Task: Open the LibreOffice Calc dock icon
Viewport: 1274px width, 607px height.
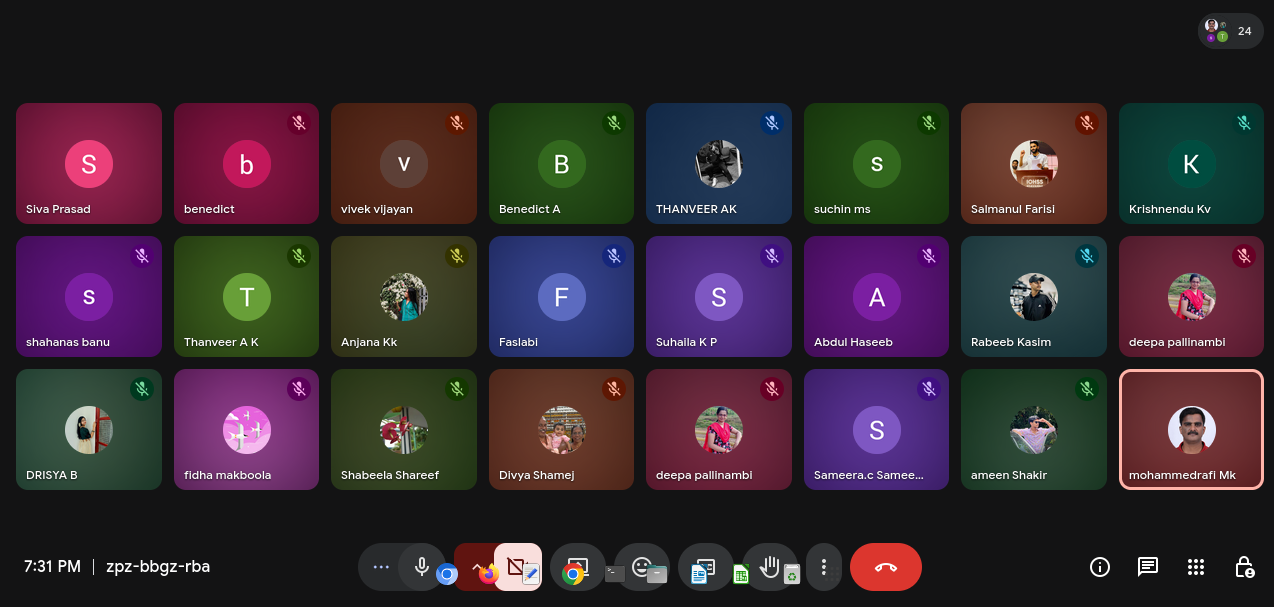Action: [741, 574]
